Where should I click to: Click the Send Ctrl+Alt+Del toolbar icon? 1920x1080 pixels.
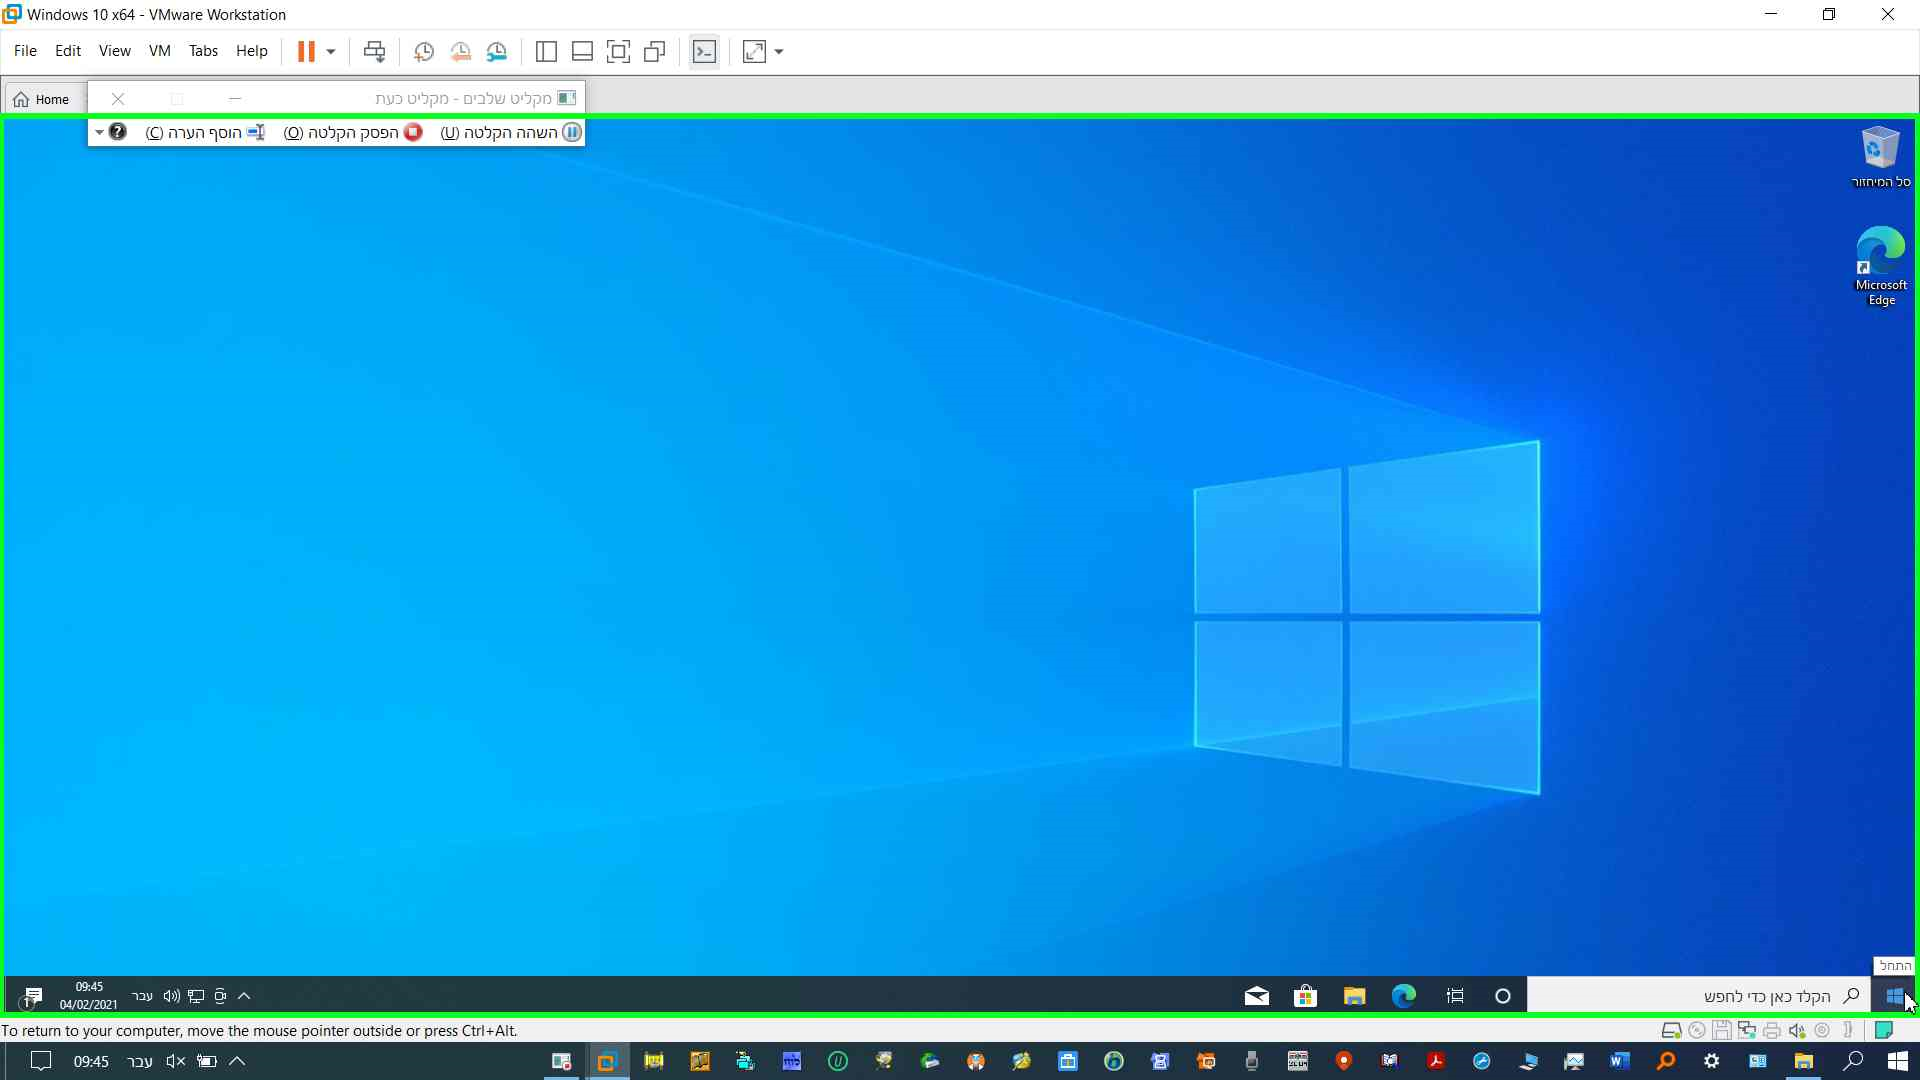click(x=374, y=52)
